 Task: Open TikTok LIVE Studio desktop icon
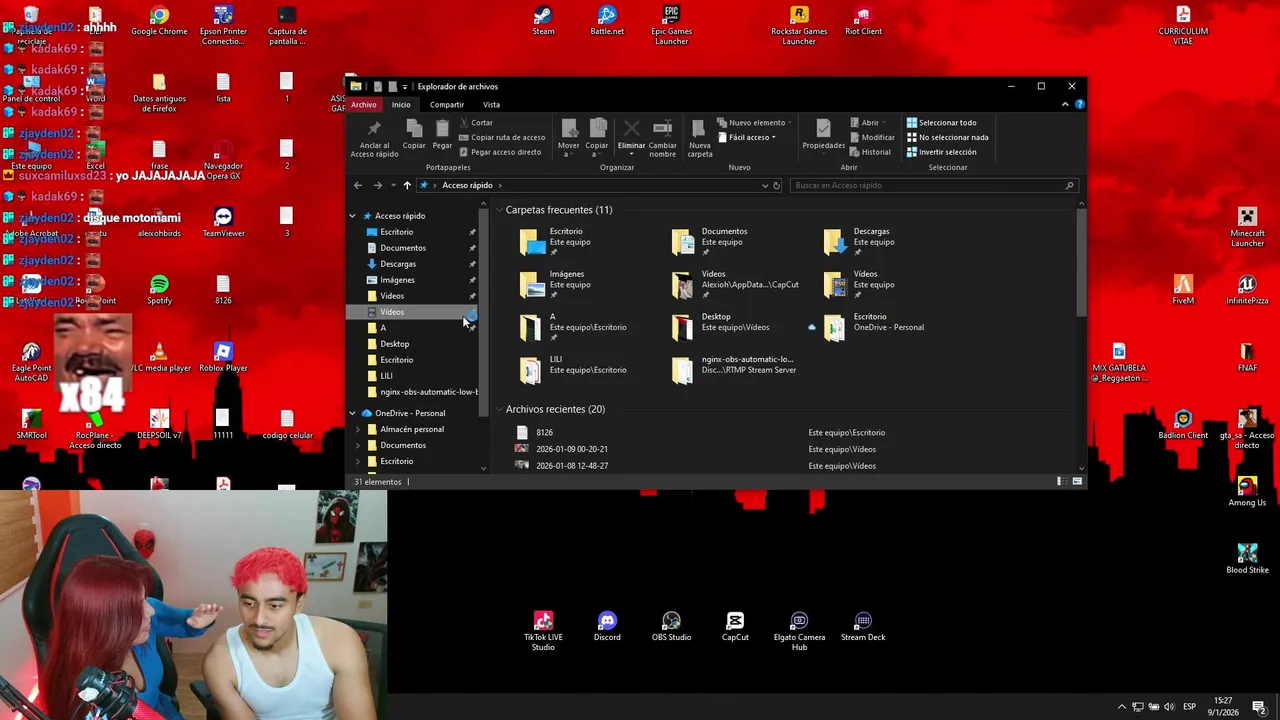[x=543, y=631]
